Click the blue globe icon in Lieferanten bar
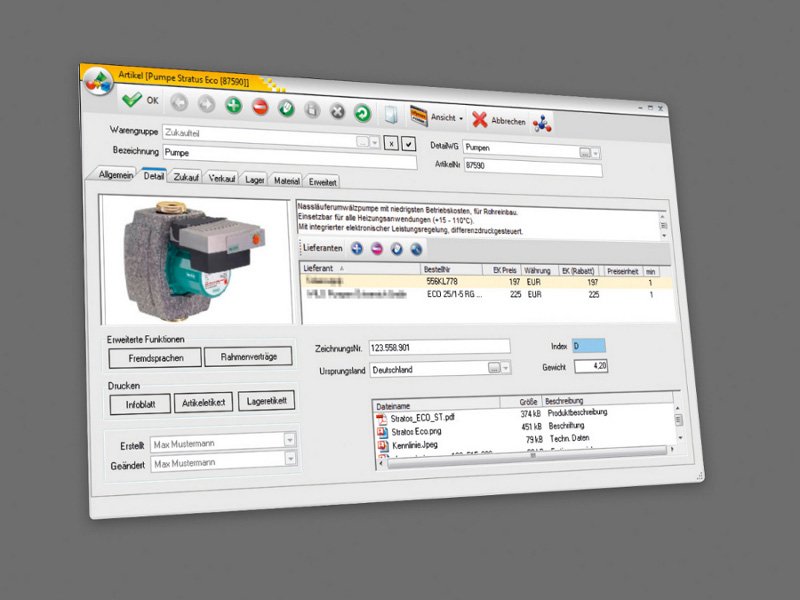The width and height of the screenshot is (800, 600). (416, 249)
